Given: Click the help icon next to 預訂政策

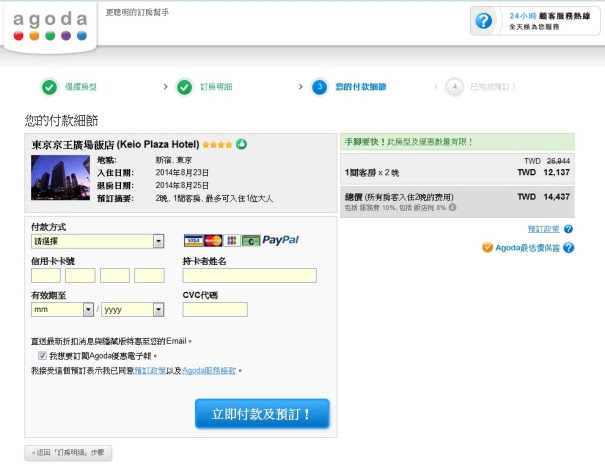Looking at the screenshot, I should [x=568, y=229].
